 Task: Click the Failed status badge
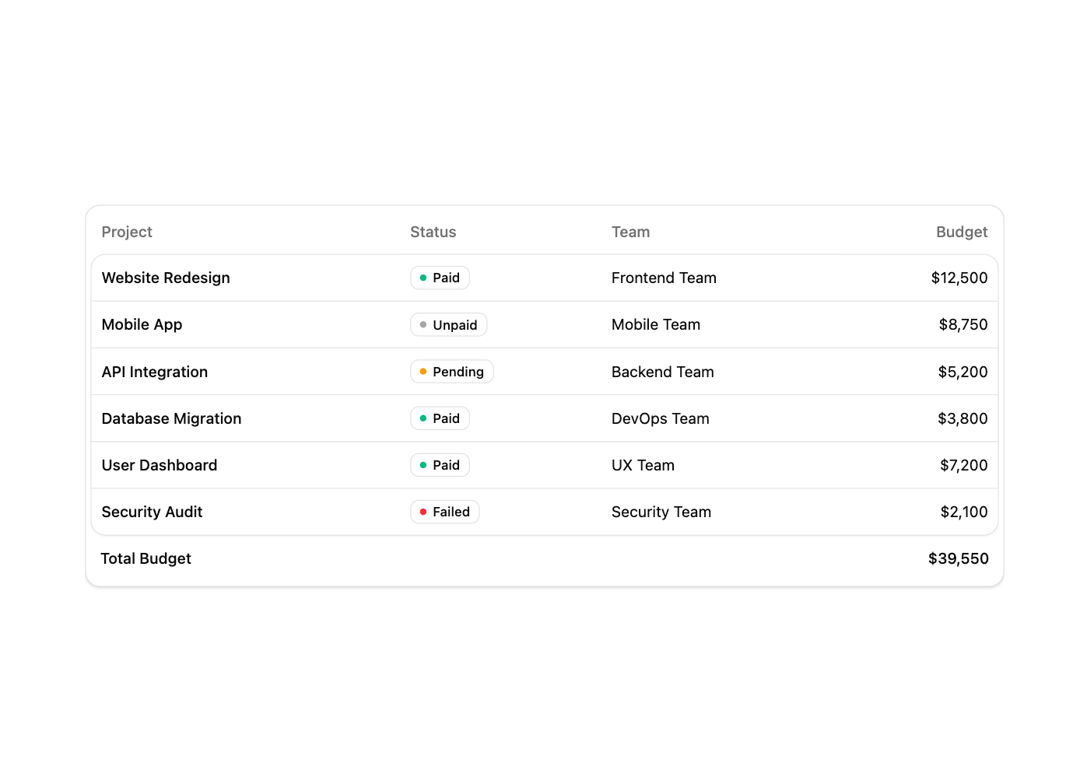pos(445,512)
